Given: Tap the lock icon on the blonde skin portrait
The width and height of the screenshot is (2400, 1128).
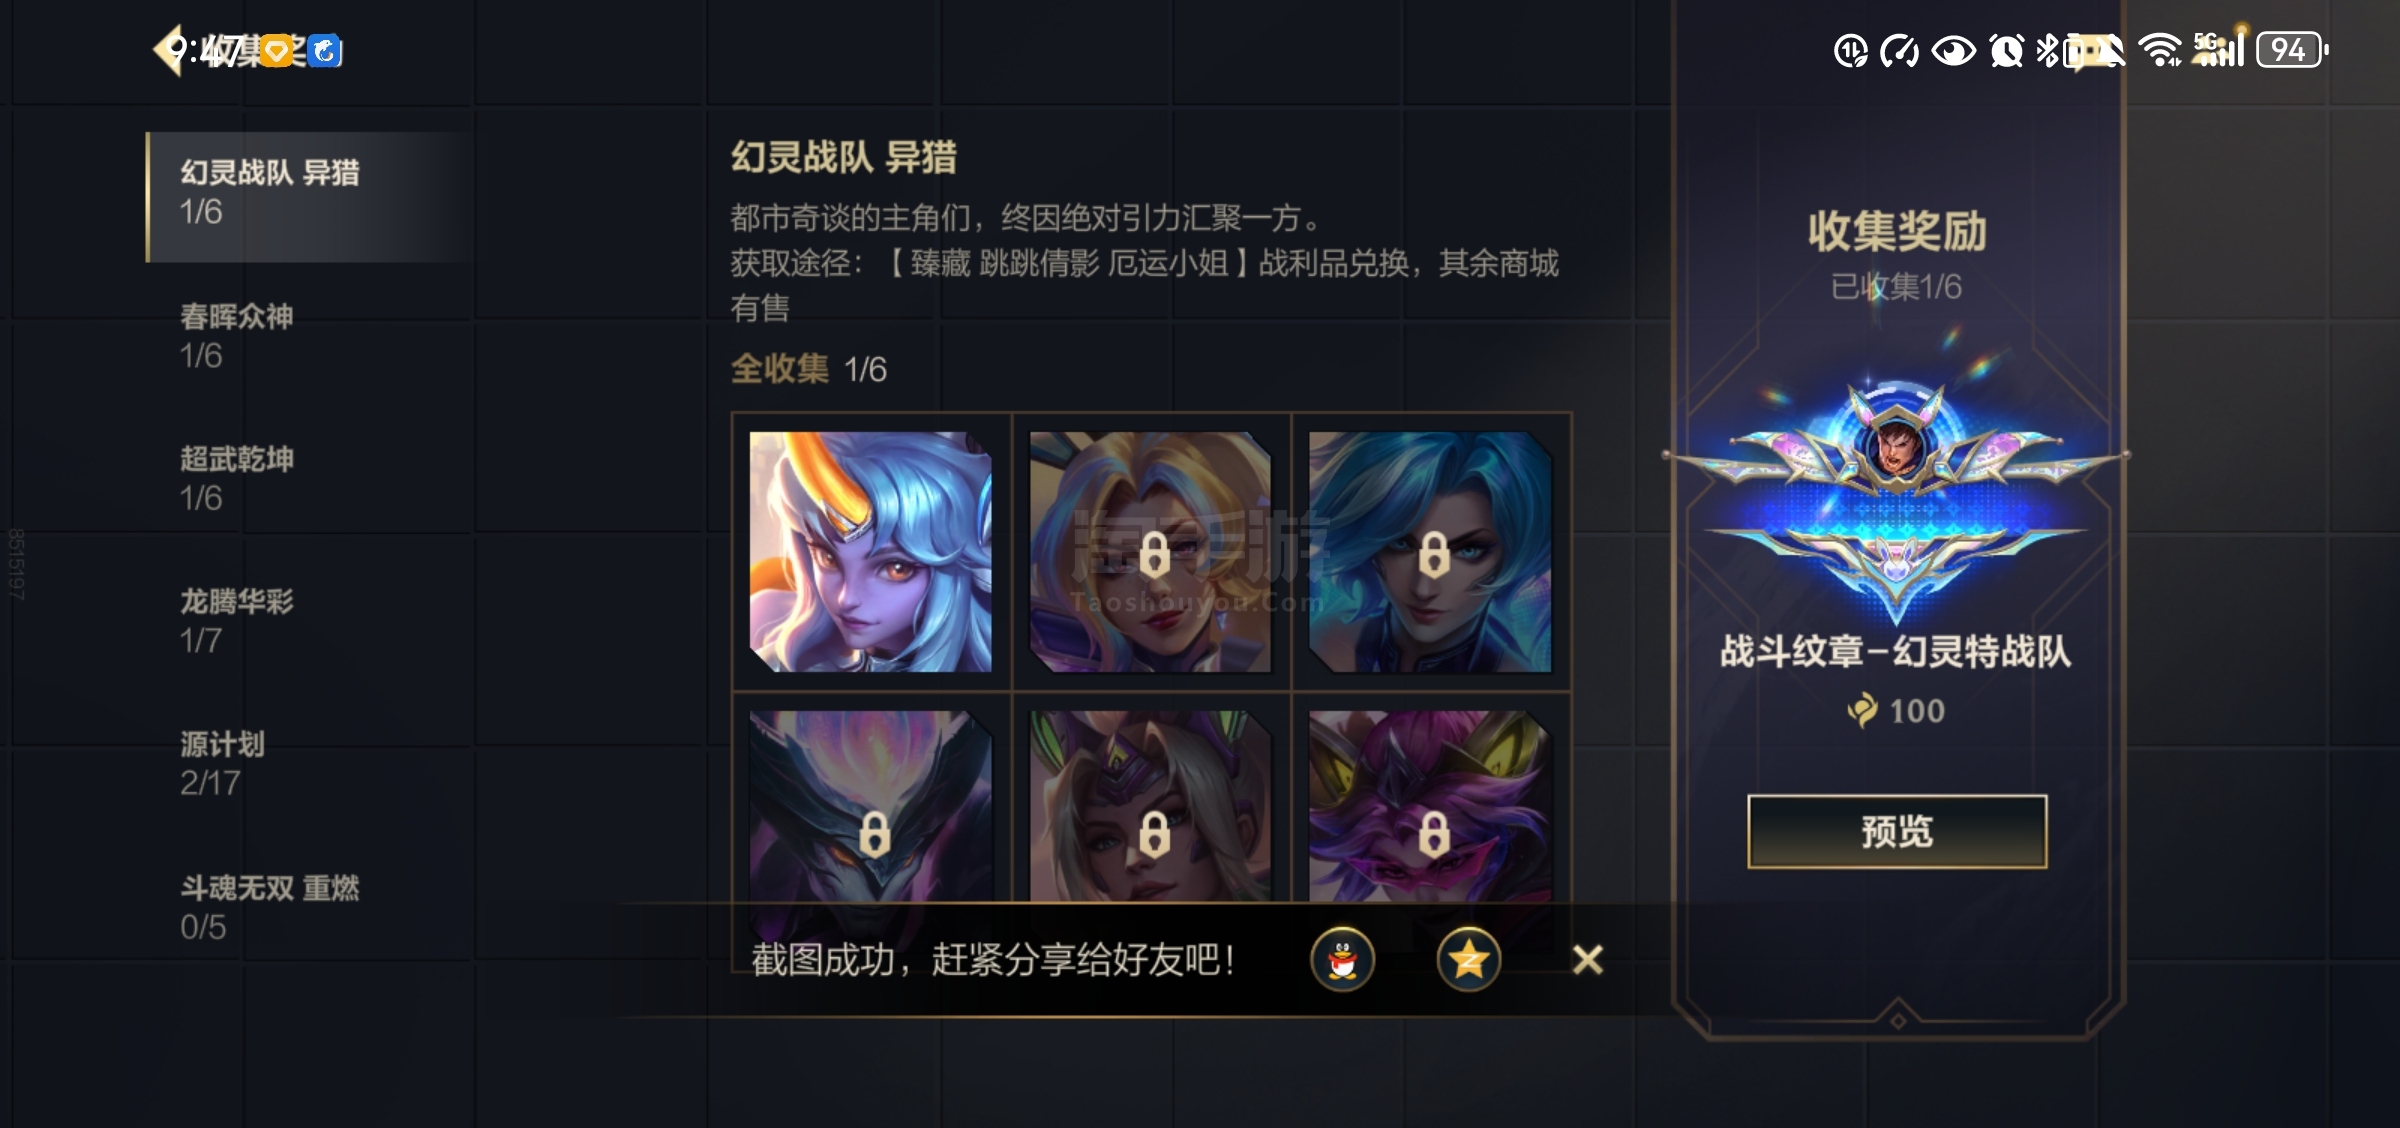Looking at the screenshot, I should point(1154,554).
